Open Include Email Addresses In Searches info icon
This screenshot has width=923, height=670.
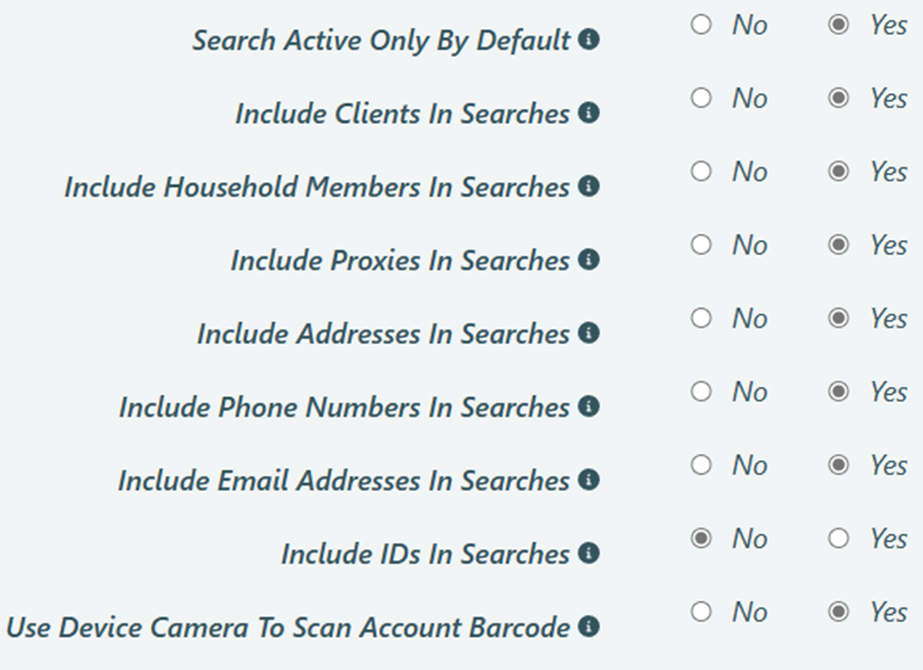589,480
